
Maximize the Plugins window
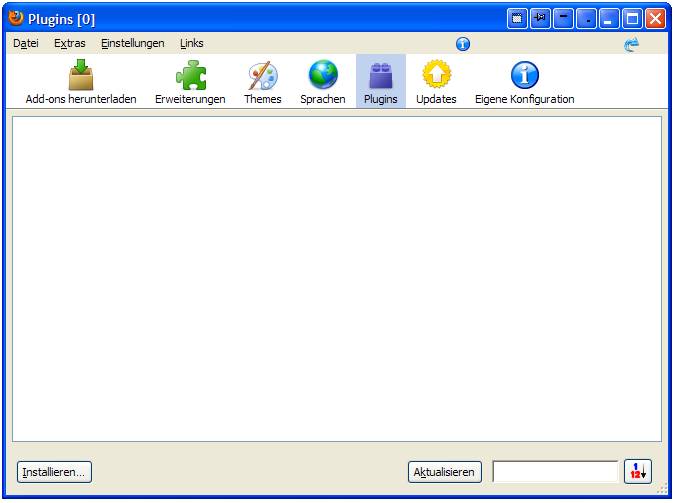pos(632,19)
